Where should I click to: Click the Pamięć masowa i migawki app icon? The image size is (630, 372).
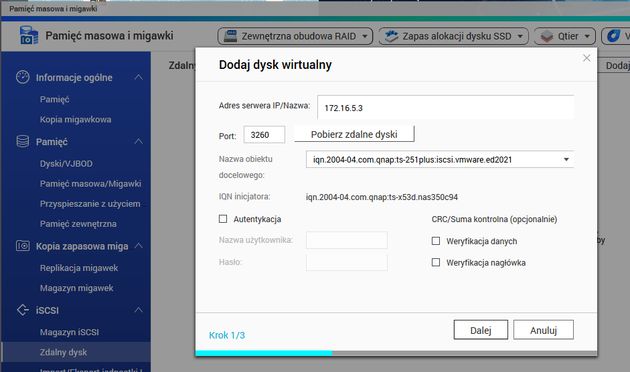pyautogui.click(x=29, y=35)
